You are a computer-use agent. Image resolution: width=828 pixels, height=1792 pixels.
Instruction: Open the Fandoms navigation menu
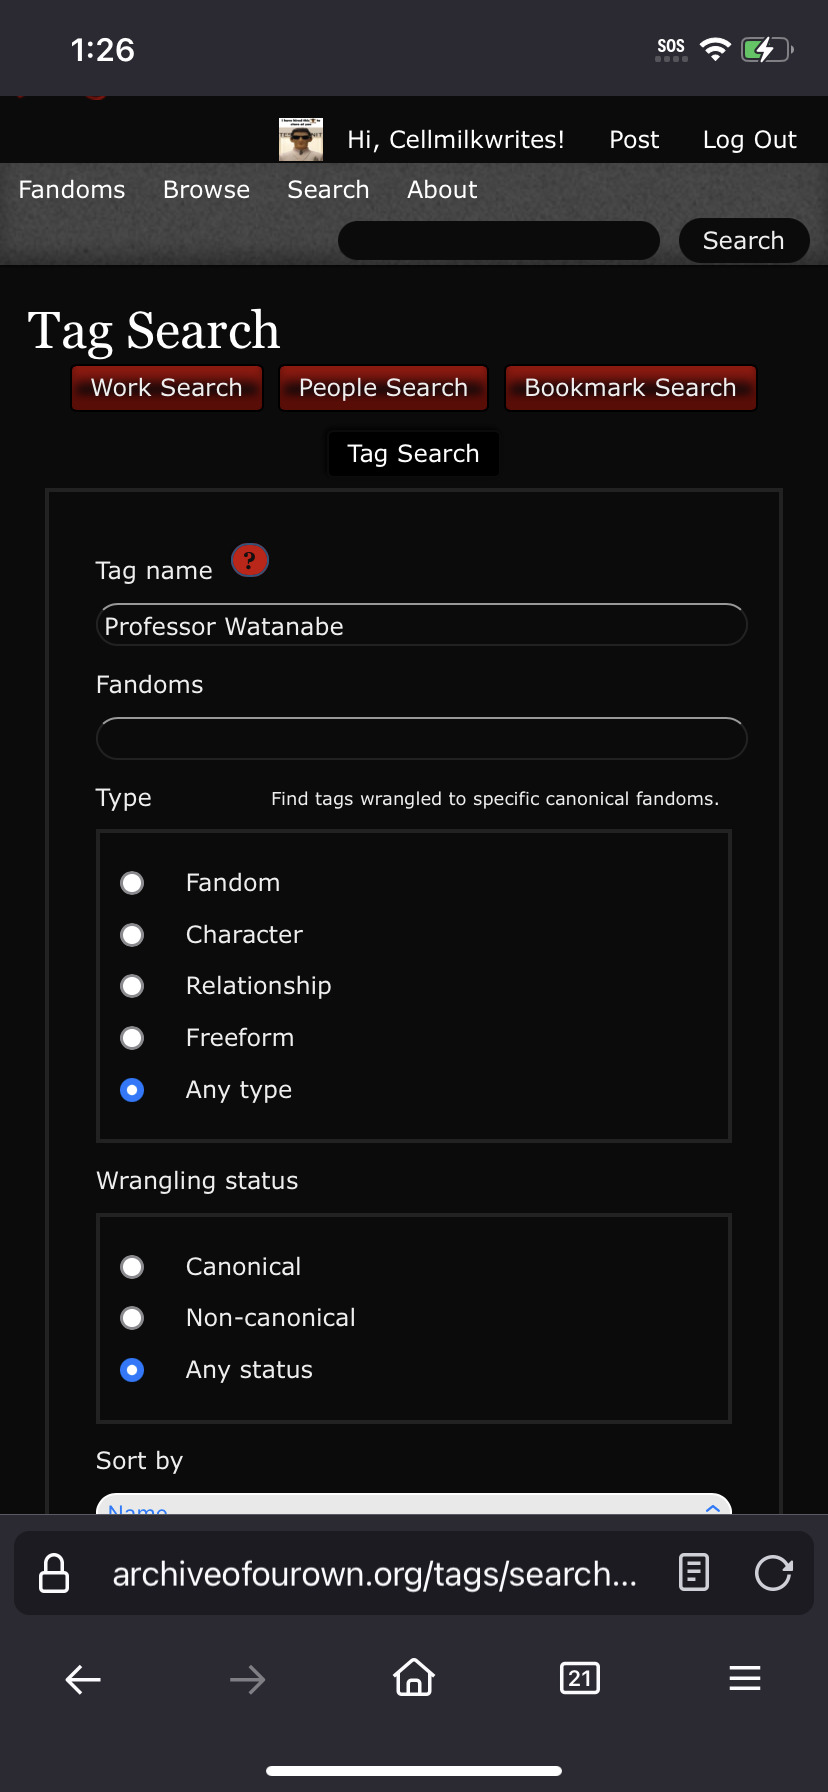point(72,190)
